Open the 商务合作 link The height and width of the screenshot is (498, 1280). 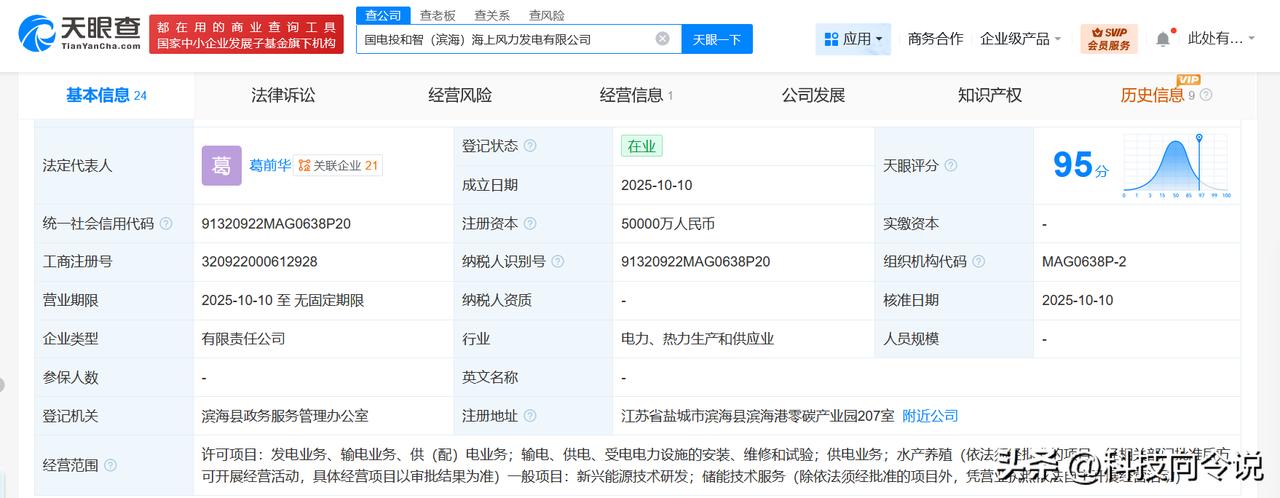coord(935,39)
